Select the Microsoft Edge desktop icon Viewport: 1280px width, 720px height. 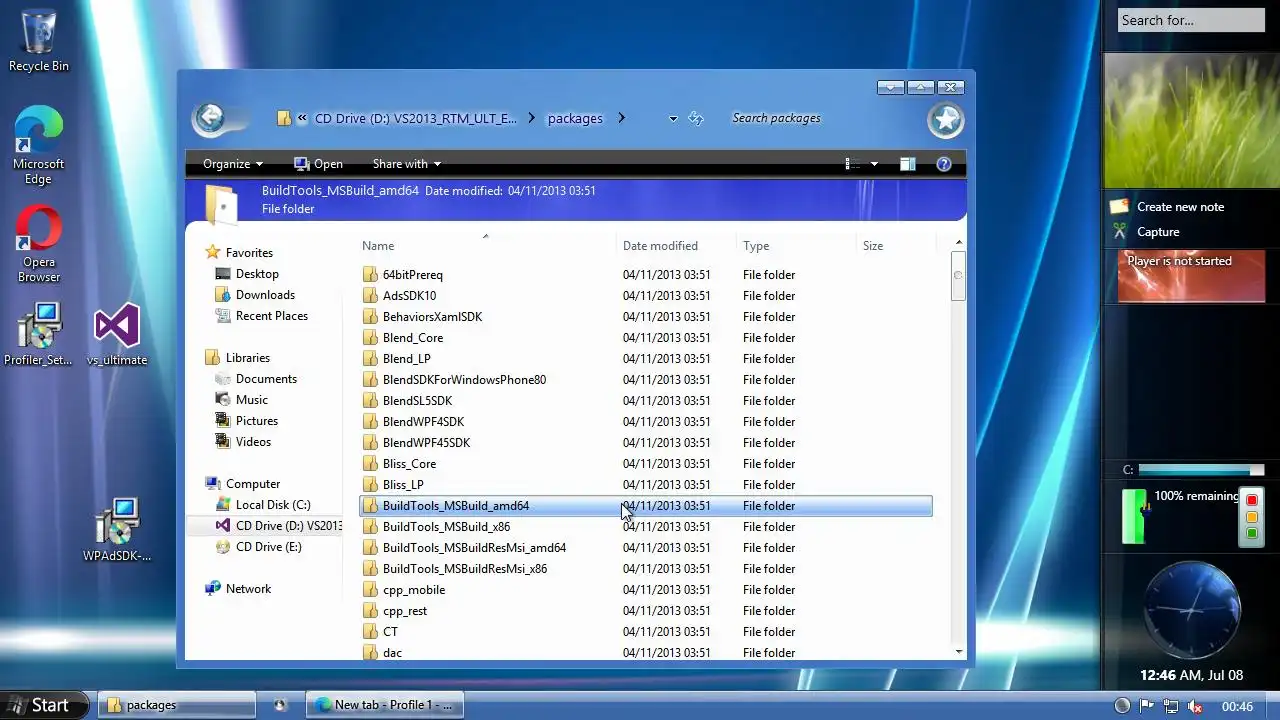pyautogui.click(x=38, y=146)
